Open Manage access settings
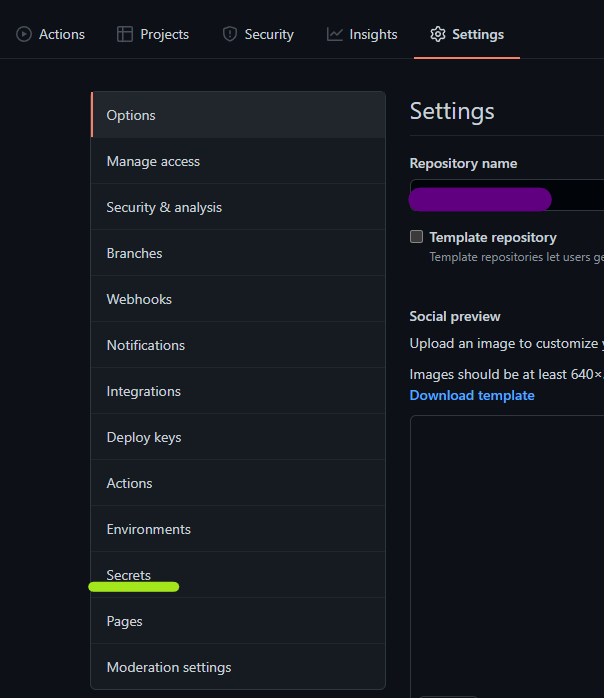Image resolution: width=604 pixels, height=698 pixels. tap(153, 161)
